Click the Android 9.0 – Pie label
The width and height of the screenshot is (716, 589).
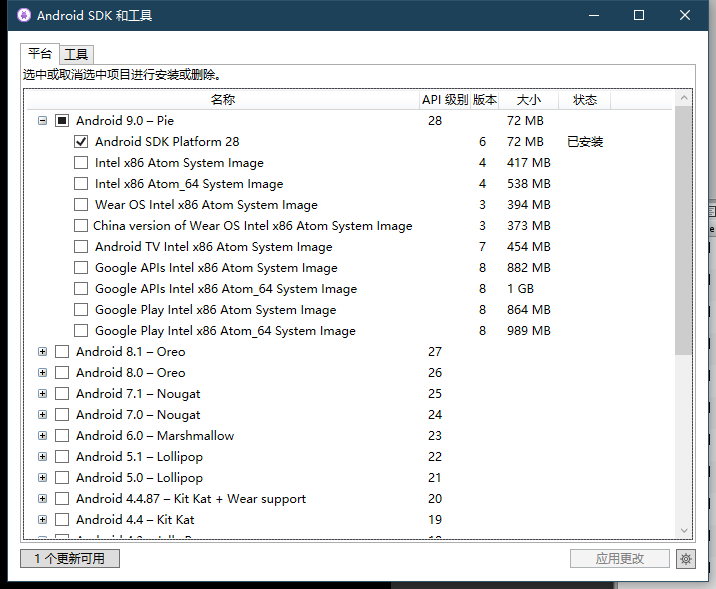point(125,121)
